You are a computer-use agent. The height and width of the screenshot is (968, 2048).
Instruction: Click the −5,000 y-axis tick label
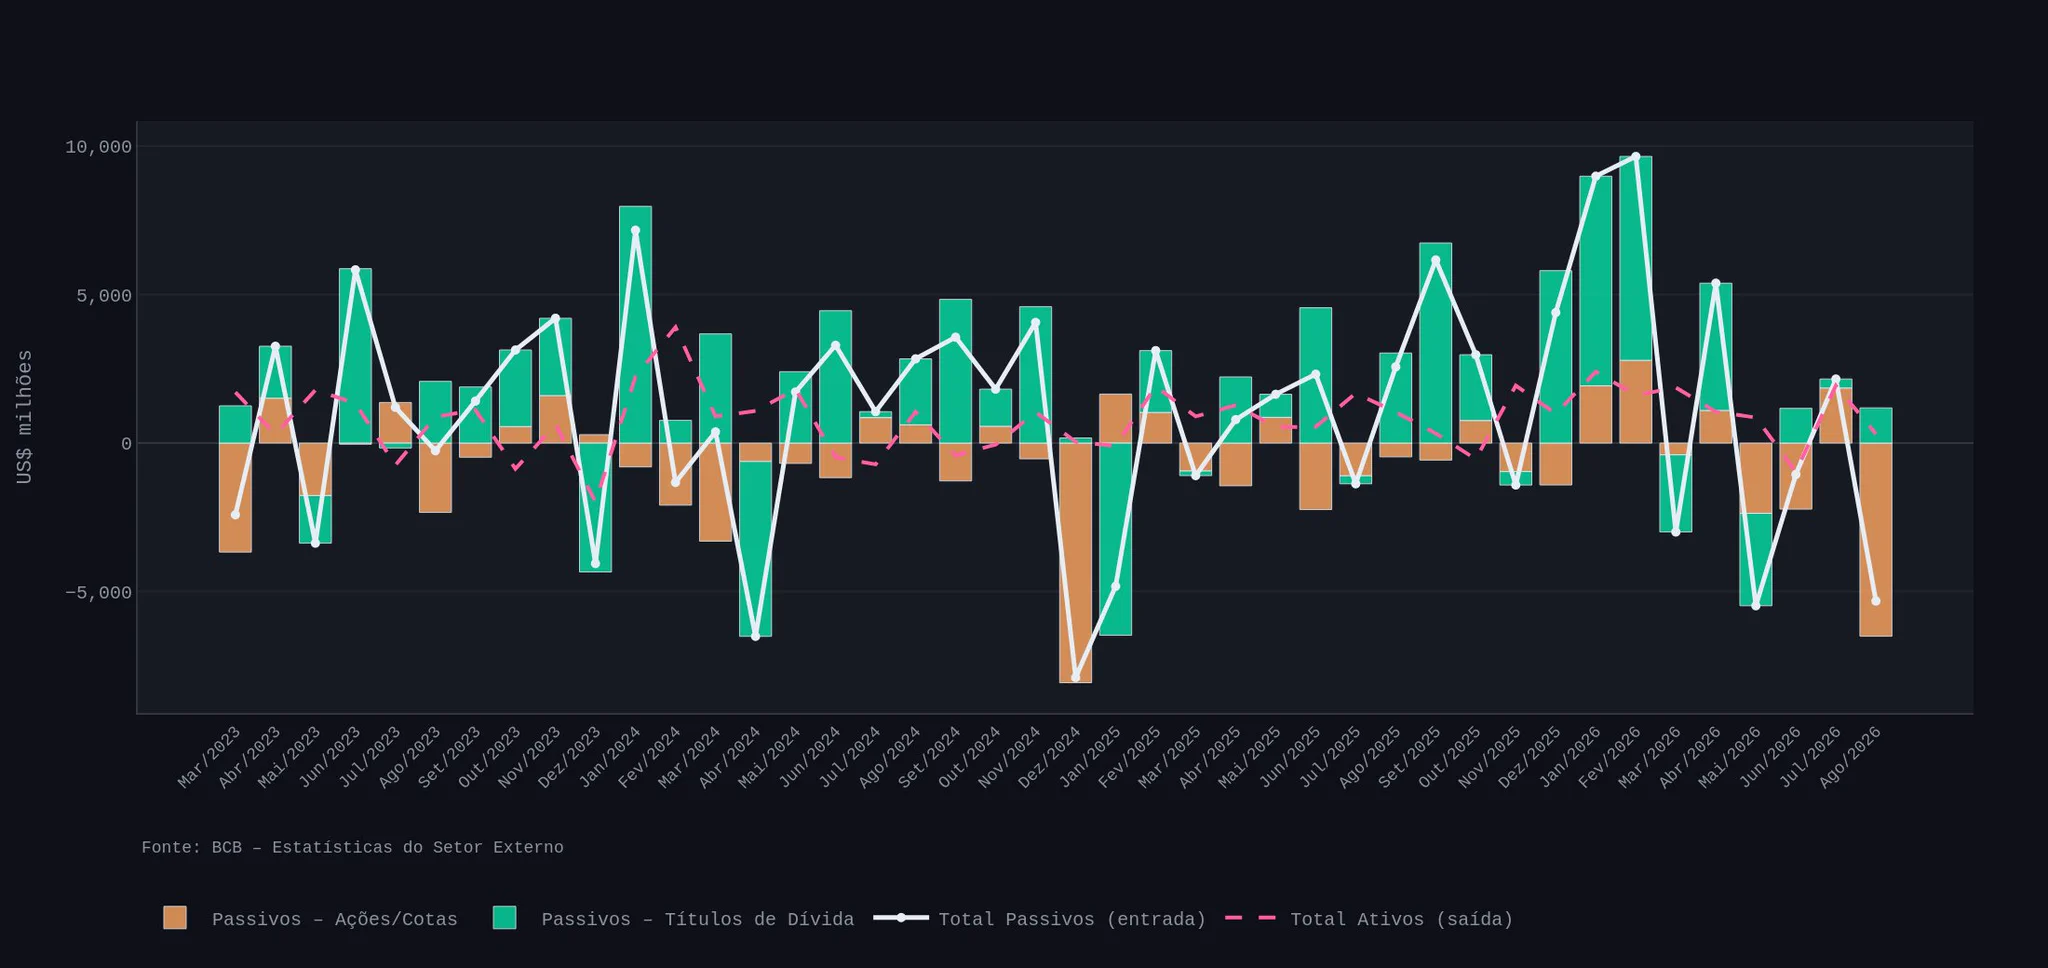click(99, 592)
